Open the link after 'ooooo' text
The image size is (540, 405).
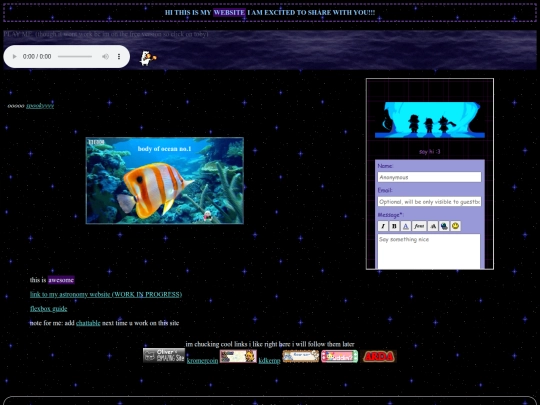(x=40, y=106)
